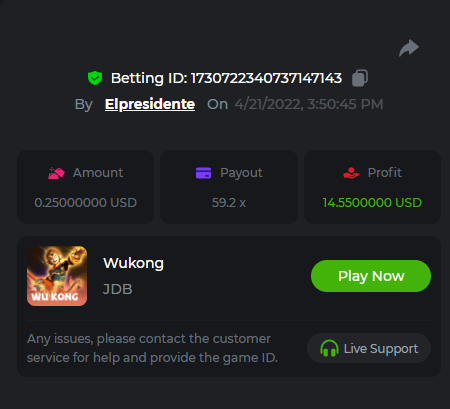The height and width of the screenshot is (409, 450).
Task: Copy the Betting ID with copy icon
Action: coord(360,78)
